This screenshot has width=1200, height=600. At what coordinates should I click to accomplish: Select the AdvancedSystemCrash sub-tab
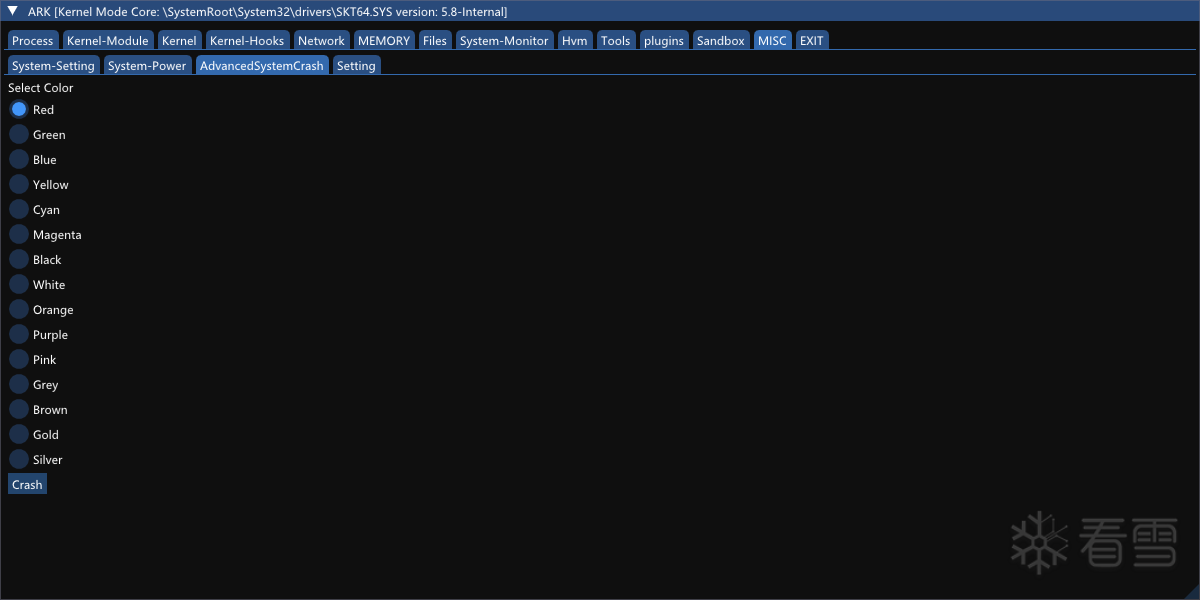(x=262, y=65)
